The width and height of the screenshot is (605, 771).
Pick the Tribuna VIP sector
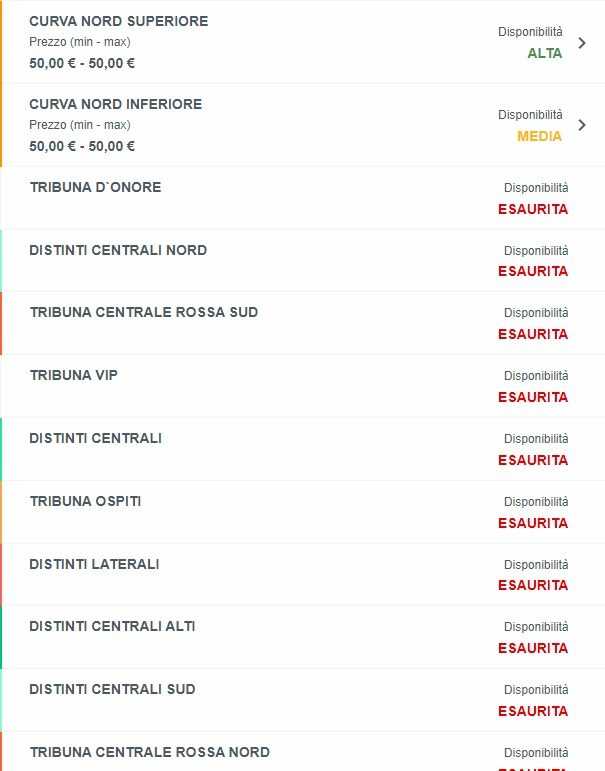pos(74,375)
